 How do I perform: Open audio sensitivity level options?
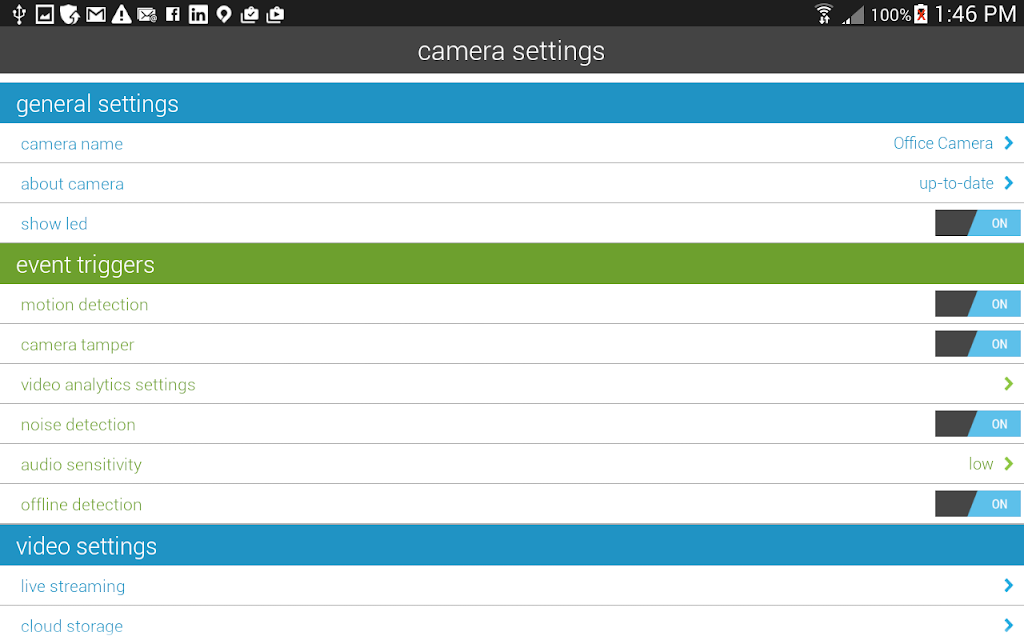(x=990, y=464)
